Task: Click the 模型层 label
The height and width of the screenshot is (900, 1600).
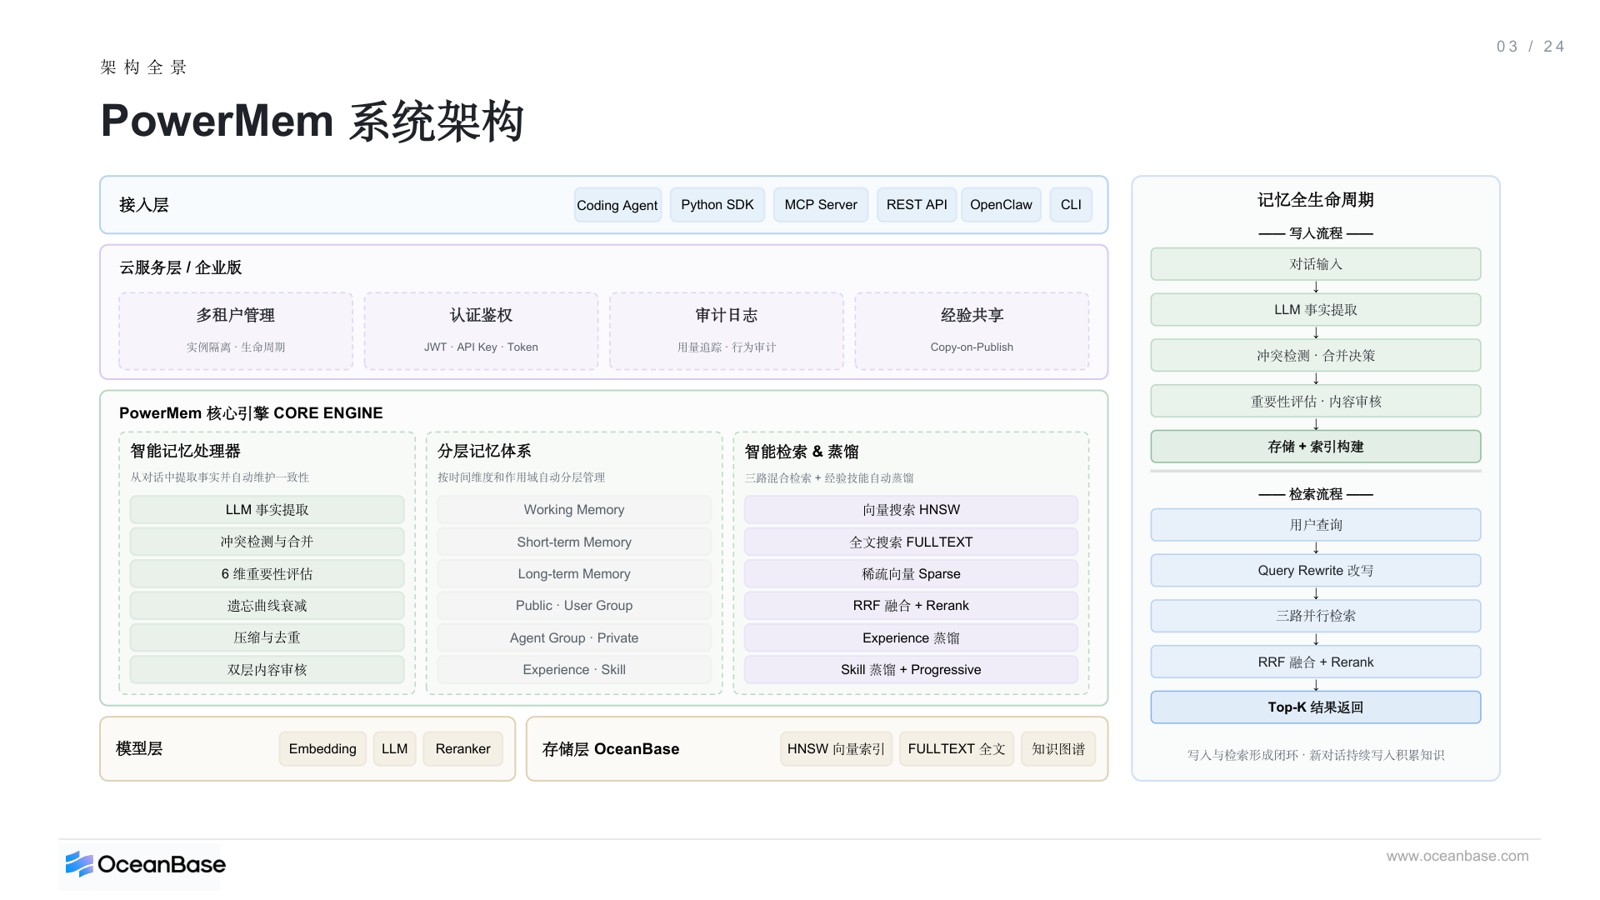Action: pos(140,749)
